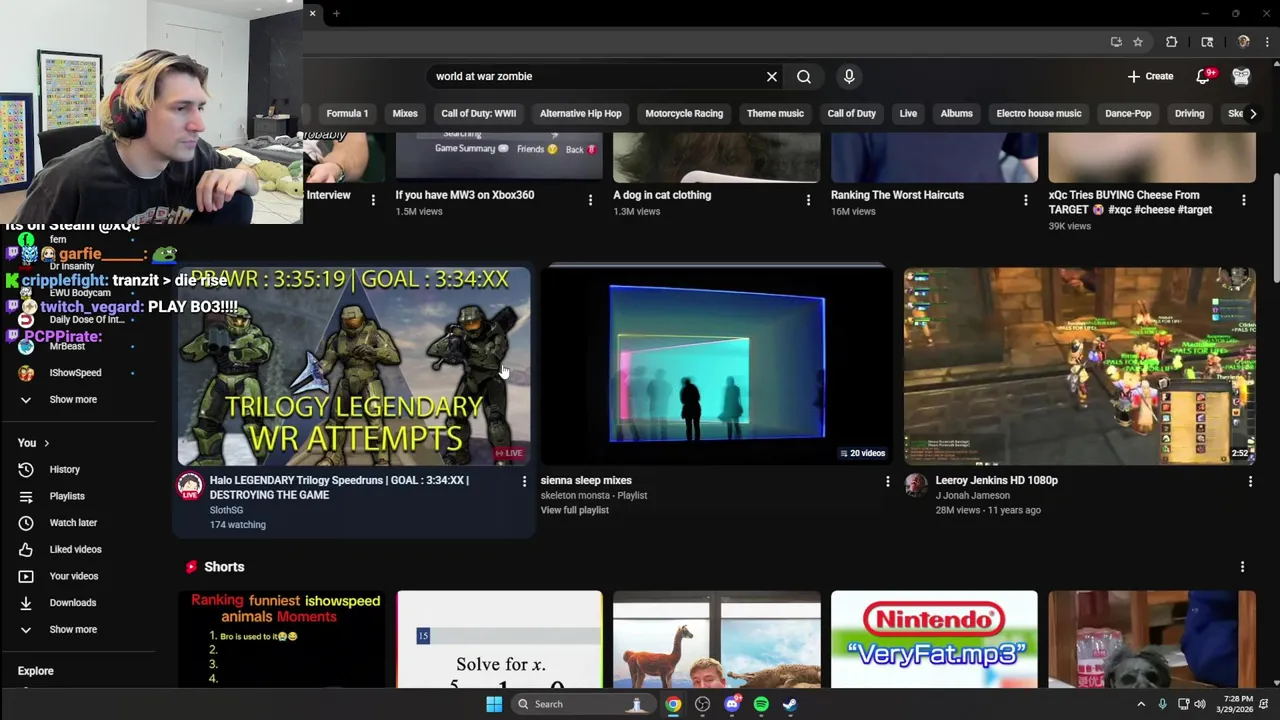Open the IShowSpeed subscription
1280x720 pixels.
click(x=76, y=373)
